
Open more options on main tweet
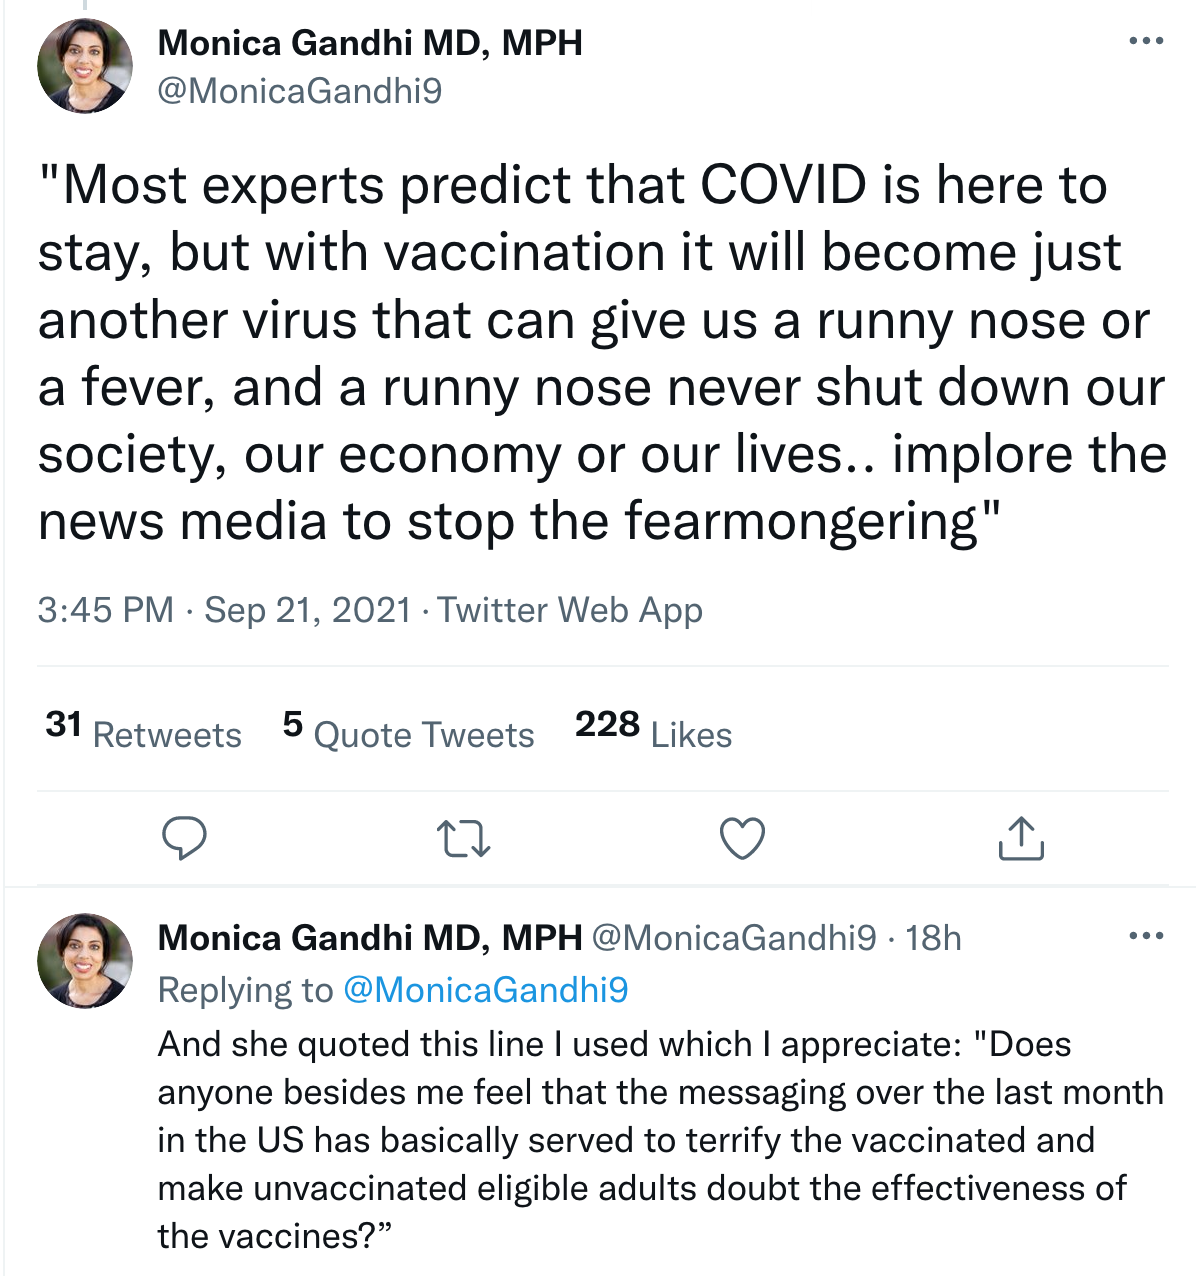[x=1145, y=42]
